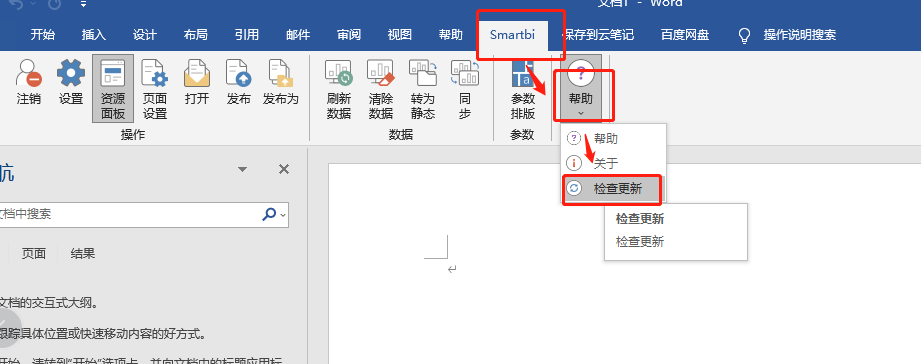The height and width of the screenshot is (364, 921).
Task: Click the 发布 publish icon
Action: (x=239, y=83)
